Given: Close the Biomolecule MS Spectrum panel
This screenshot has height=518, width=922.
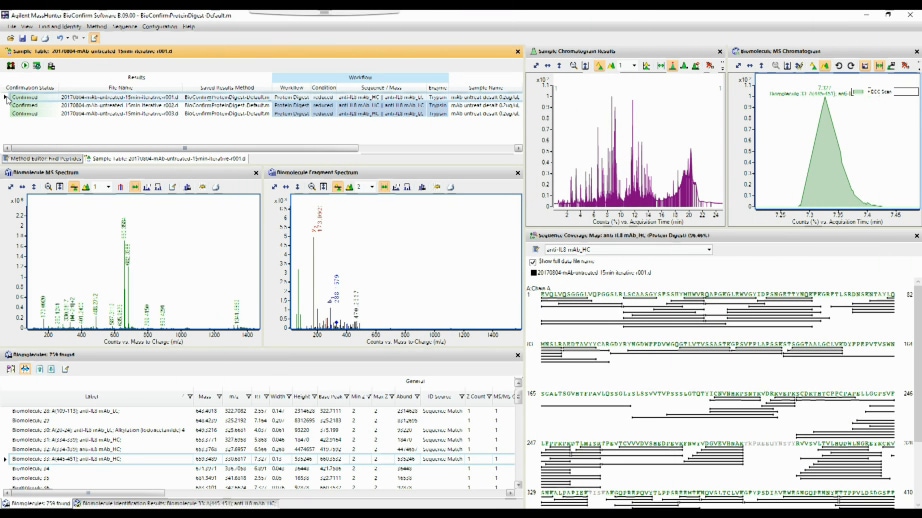Looking at the screenshot, I should (x=254, y=173).
